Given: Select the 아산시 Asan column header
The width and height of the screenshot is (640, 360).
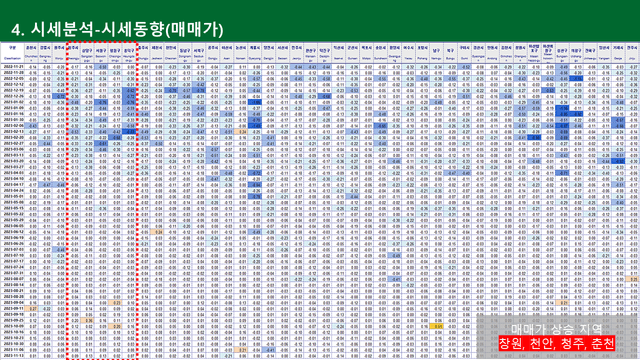Looking at the screenshot, I should point(227,53).
